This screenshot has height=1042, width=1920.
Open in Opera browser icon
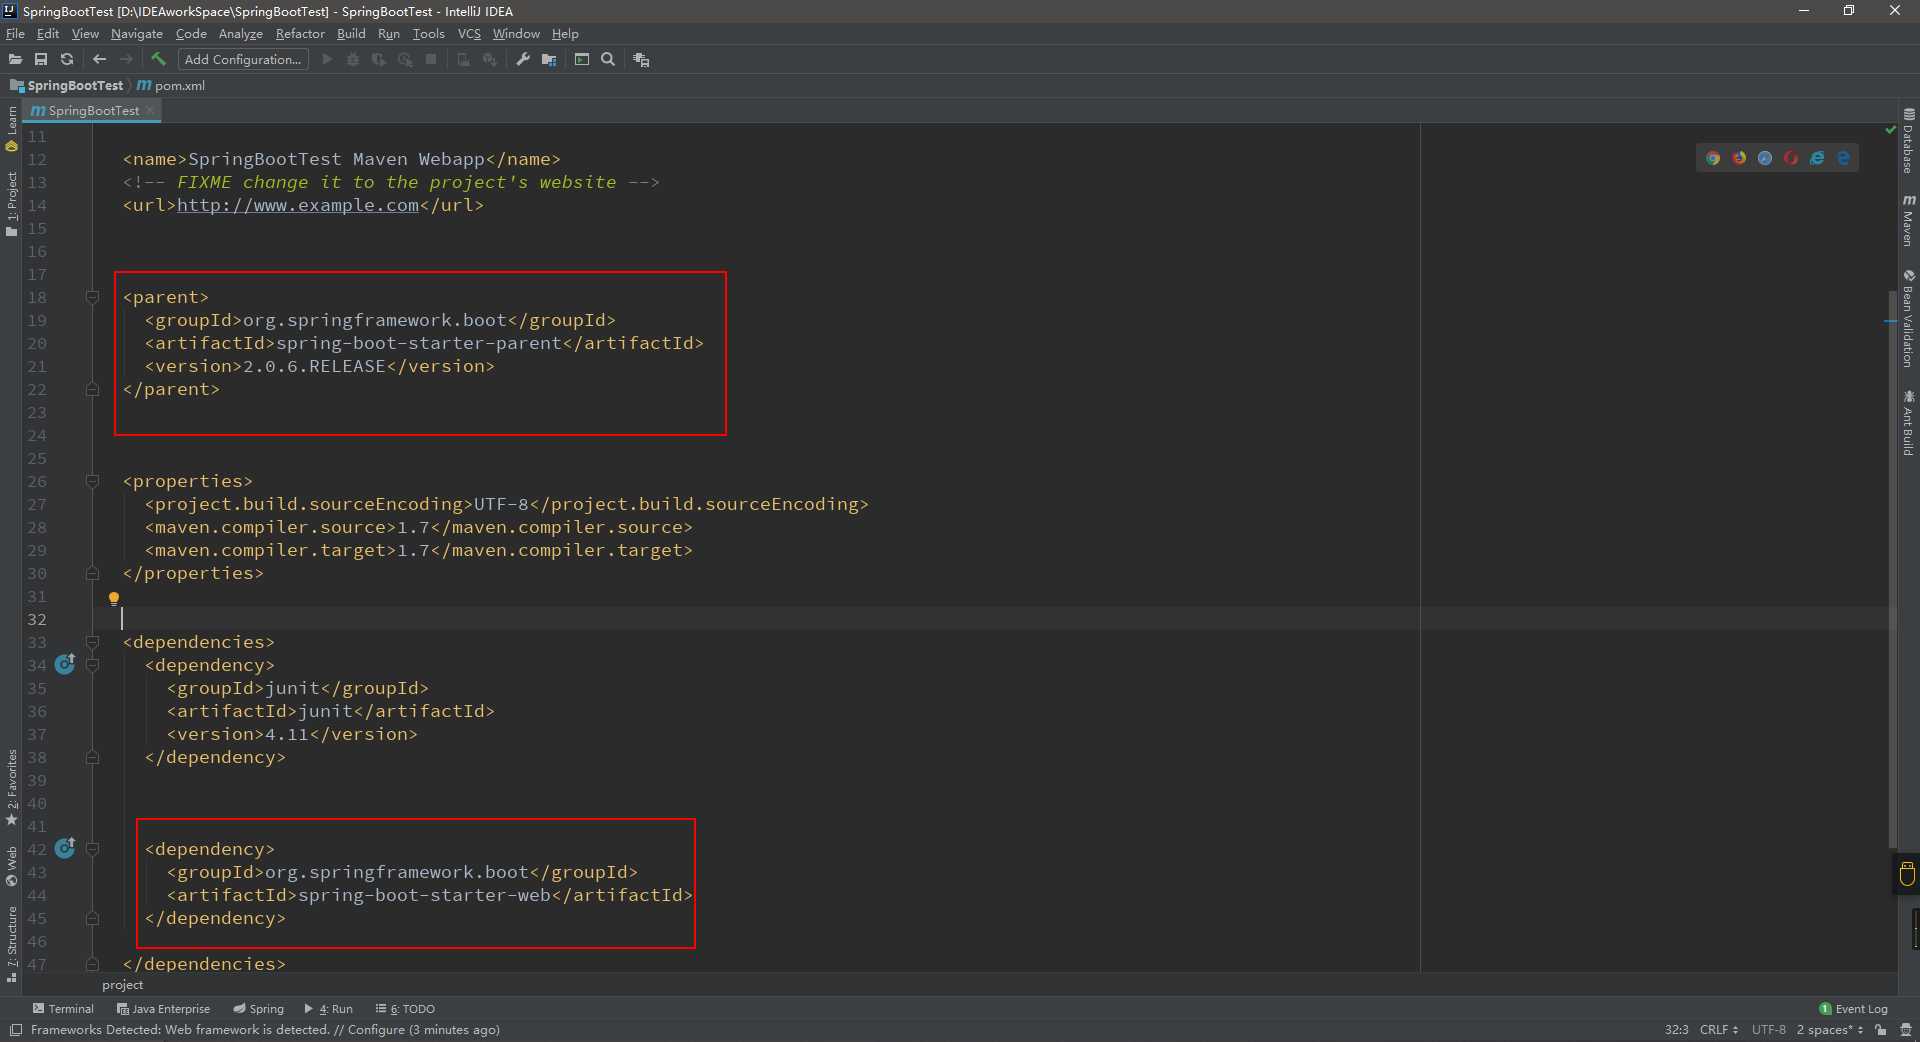coord(1791,158)
